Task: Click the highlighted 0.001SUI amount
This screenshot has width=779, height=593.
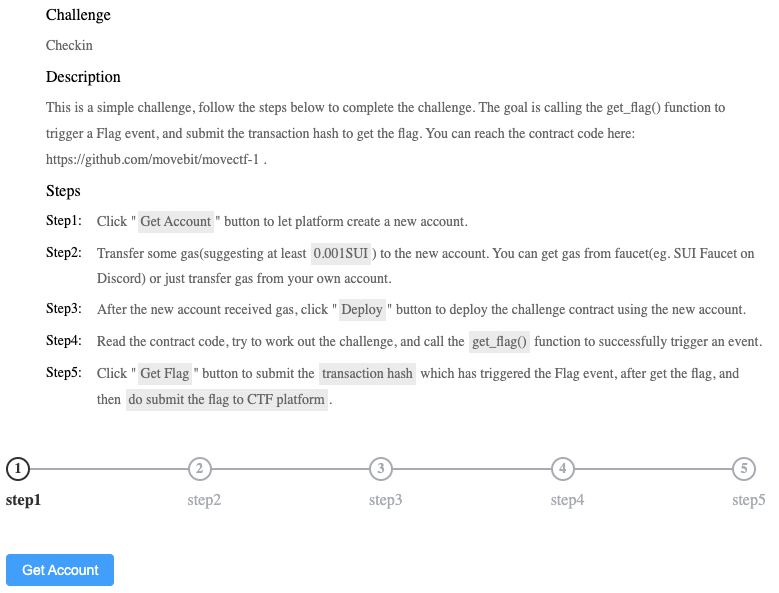Action: 341,253
